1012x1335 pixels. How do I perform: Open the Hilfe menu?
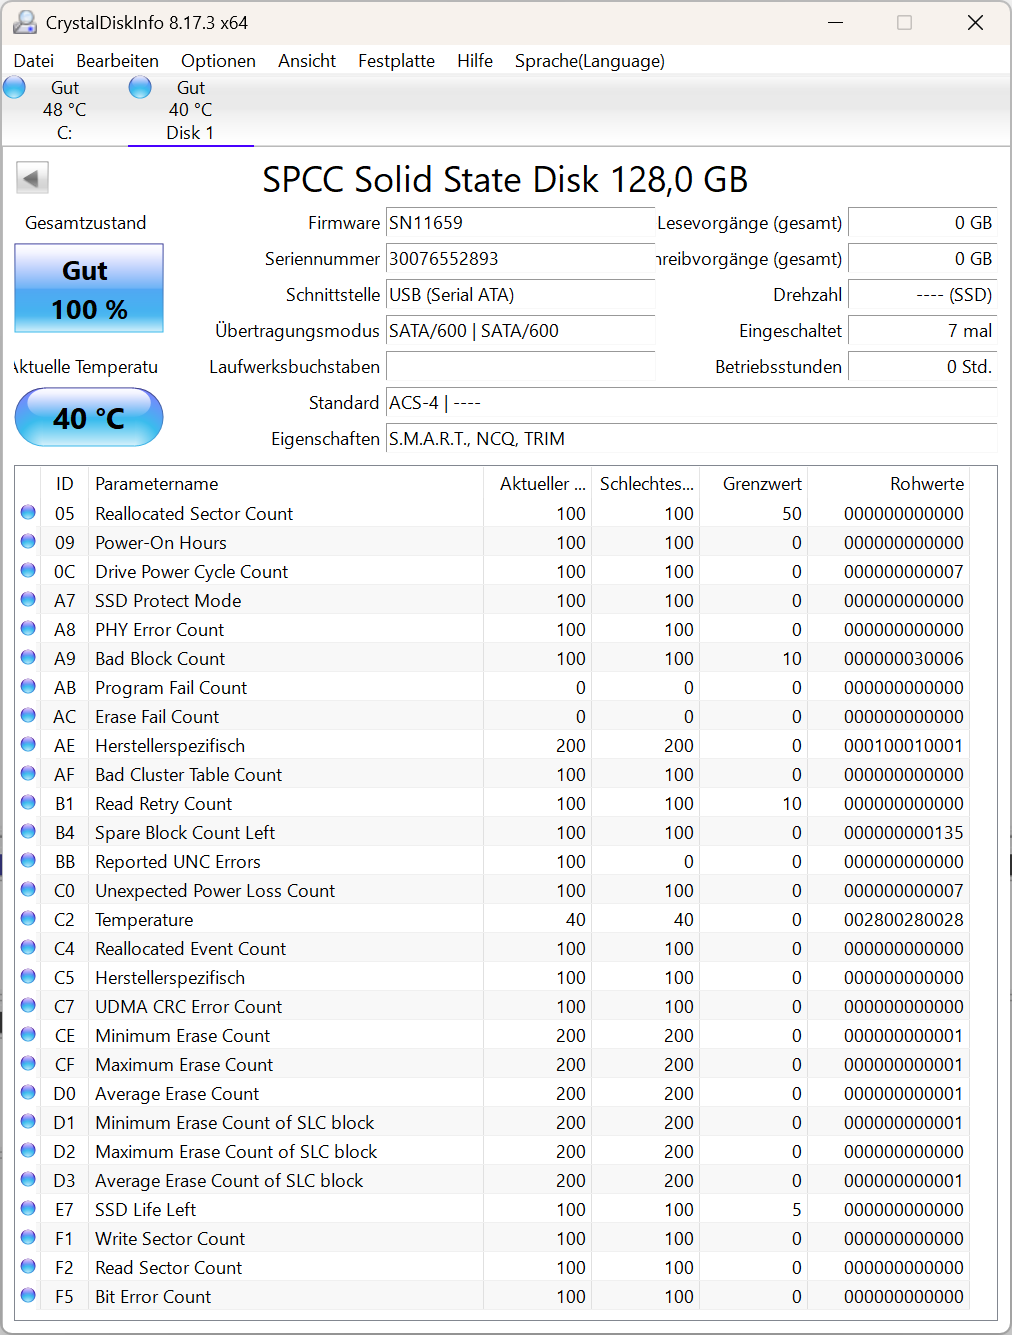coord(475,61)
